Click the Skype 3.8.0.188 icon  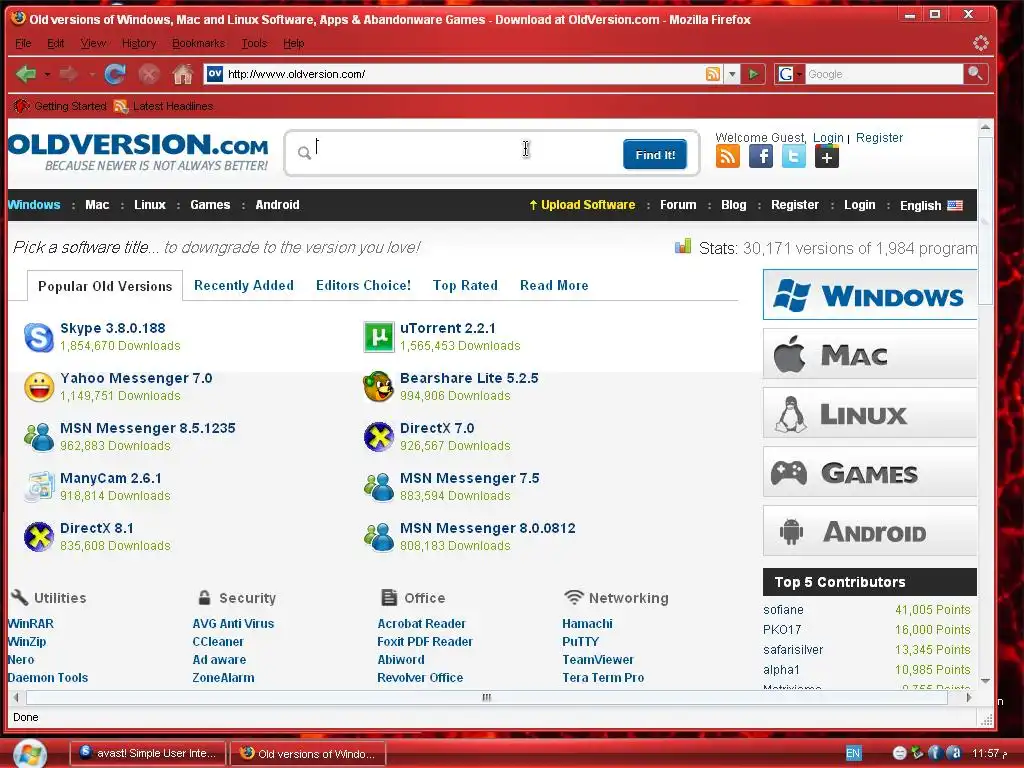[39, 337]
